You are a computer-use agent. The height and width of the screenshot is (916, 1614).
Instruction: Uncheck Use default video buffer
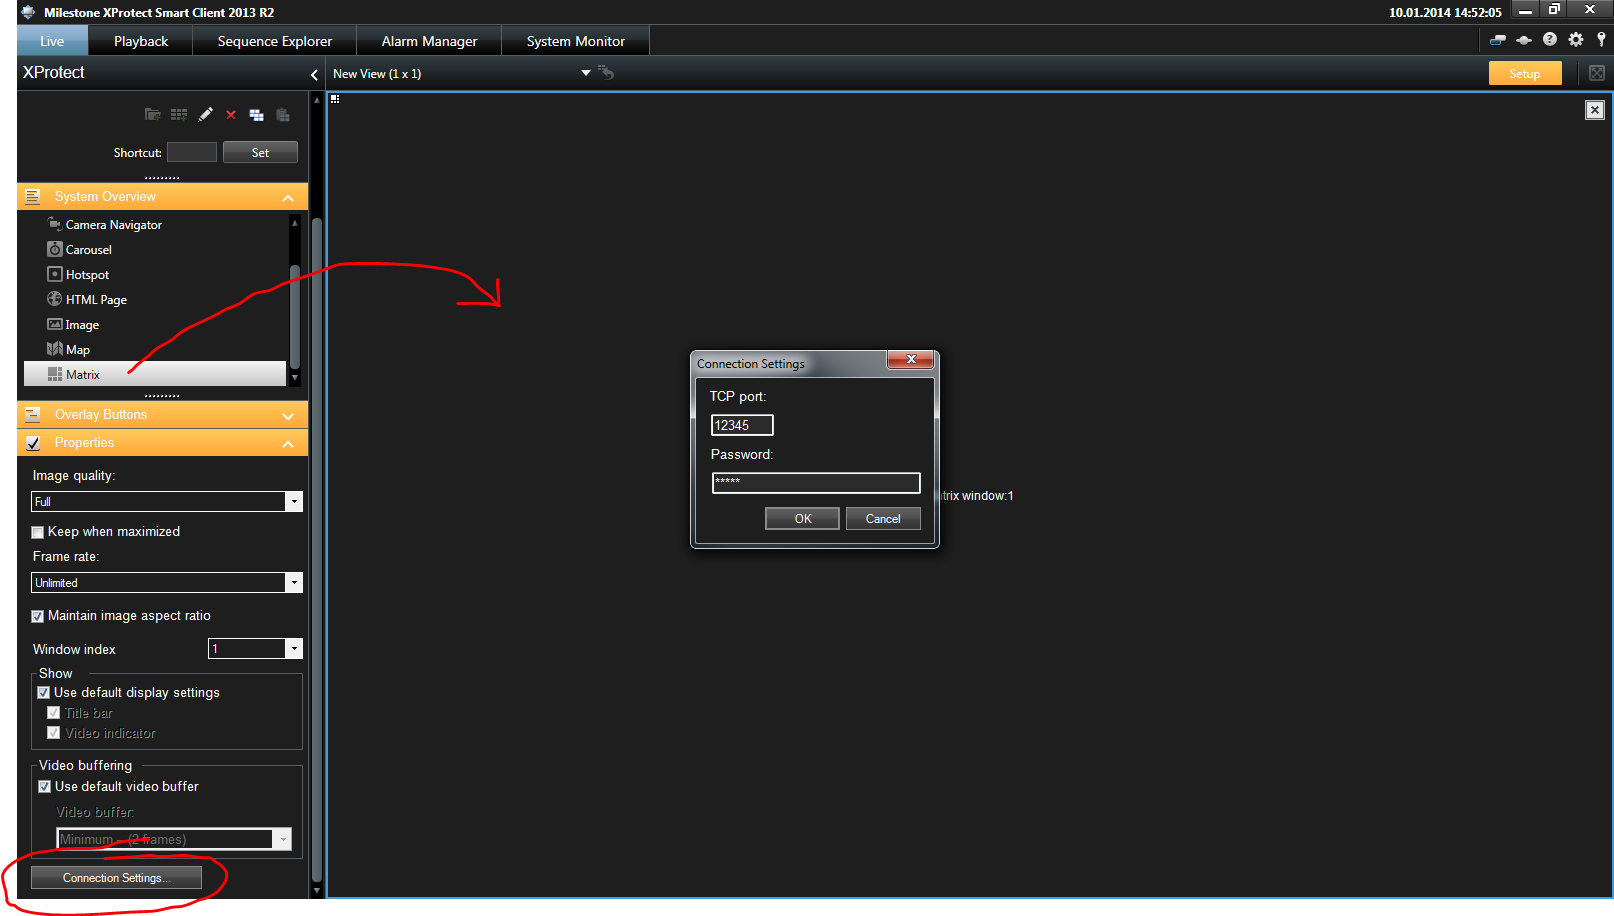click(45, 786)
